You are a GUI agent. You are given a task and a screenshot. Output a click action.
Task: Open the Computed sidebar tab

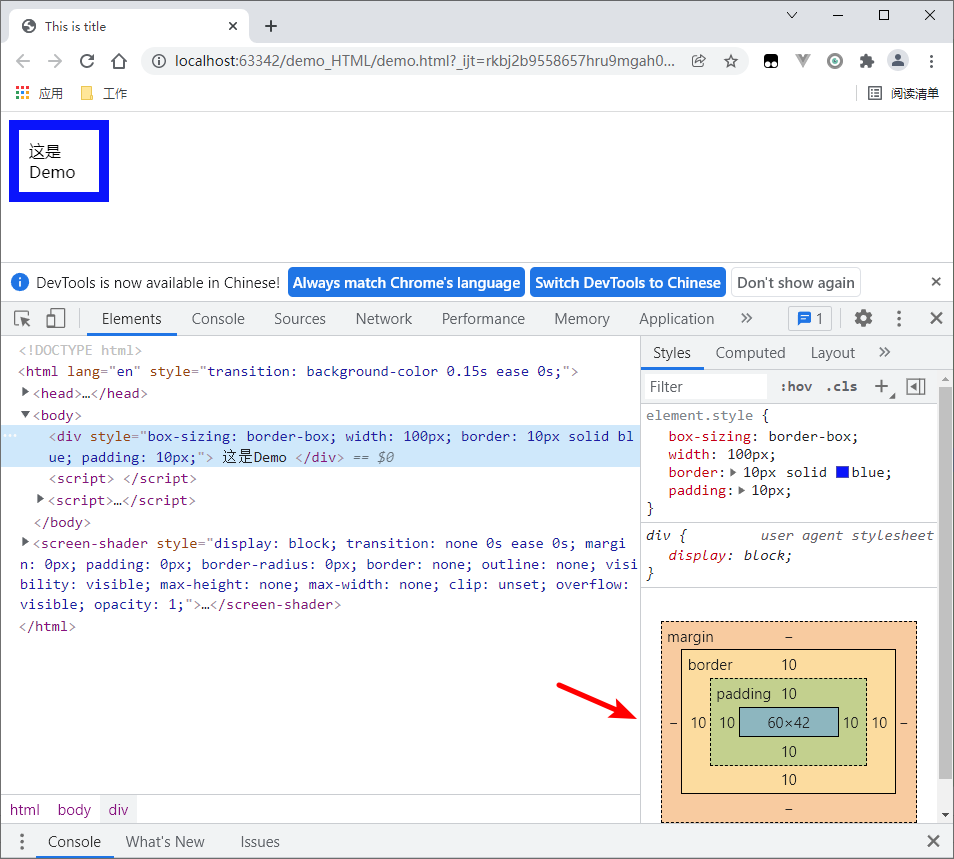[750, 353]
